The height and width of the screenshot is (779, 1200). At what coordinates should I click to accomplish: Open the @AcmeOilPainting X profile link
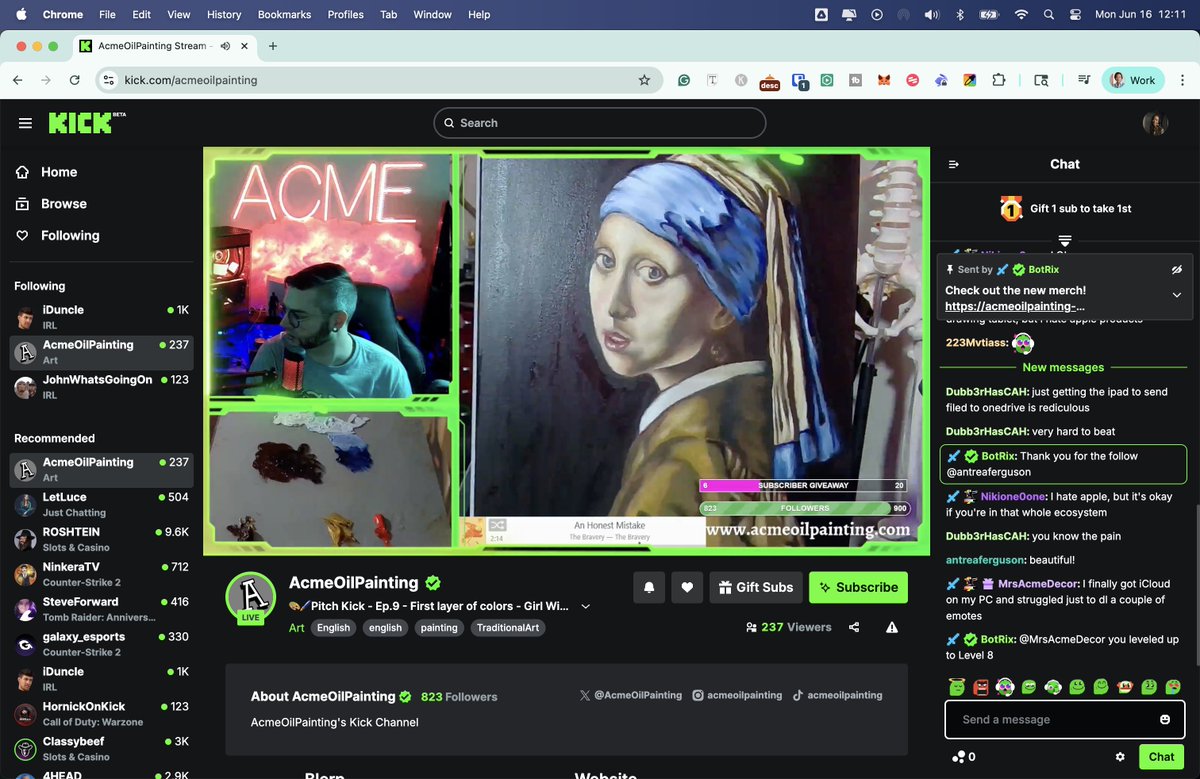[x=631, y=695]
